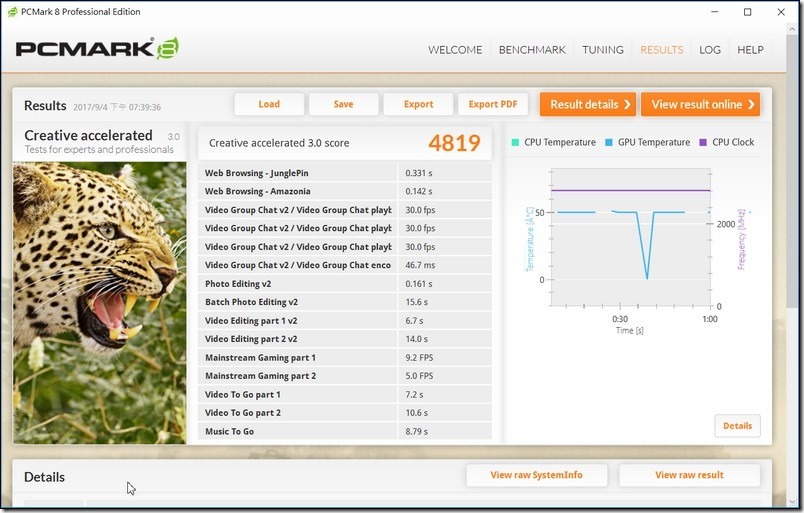Click the 4819 score value
Image resolution: width=804 pixels, height=513 pixels.
coord(454,143)
